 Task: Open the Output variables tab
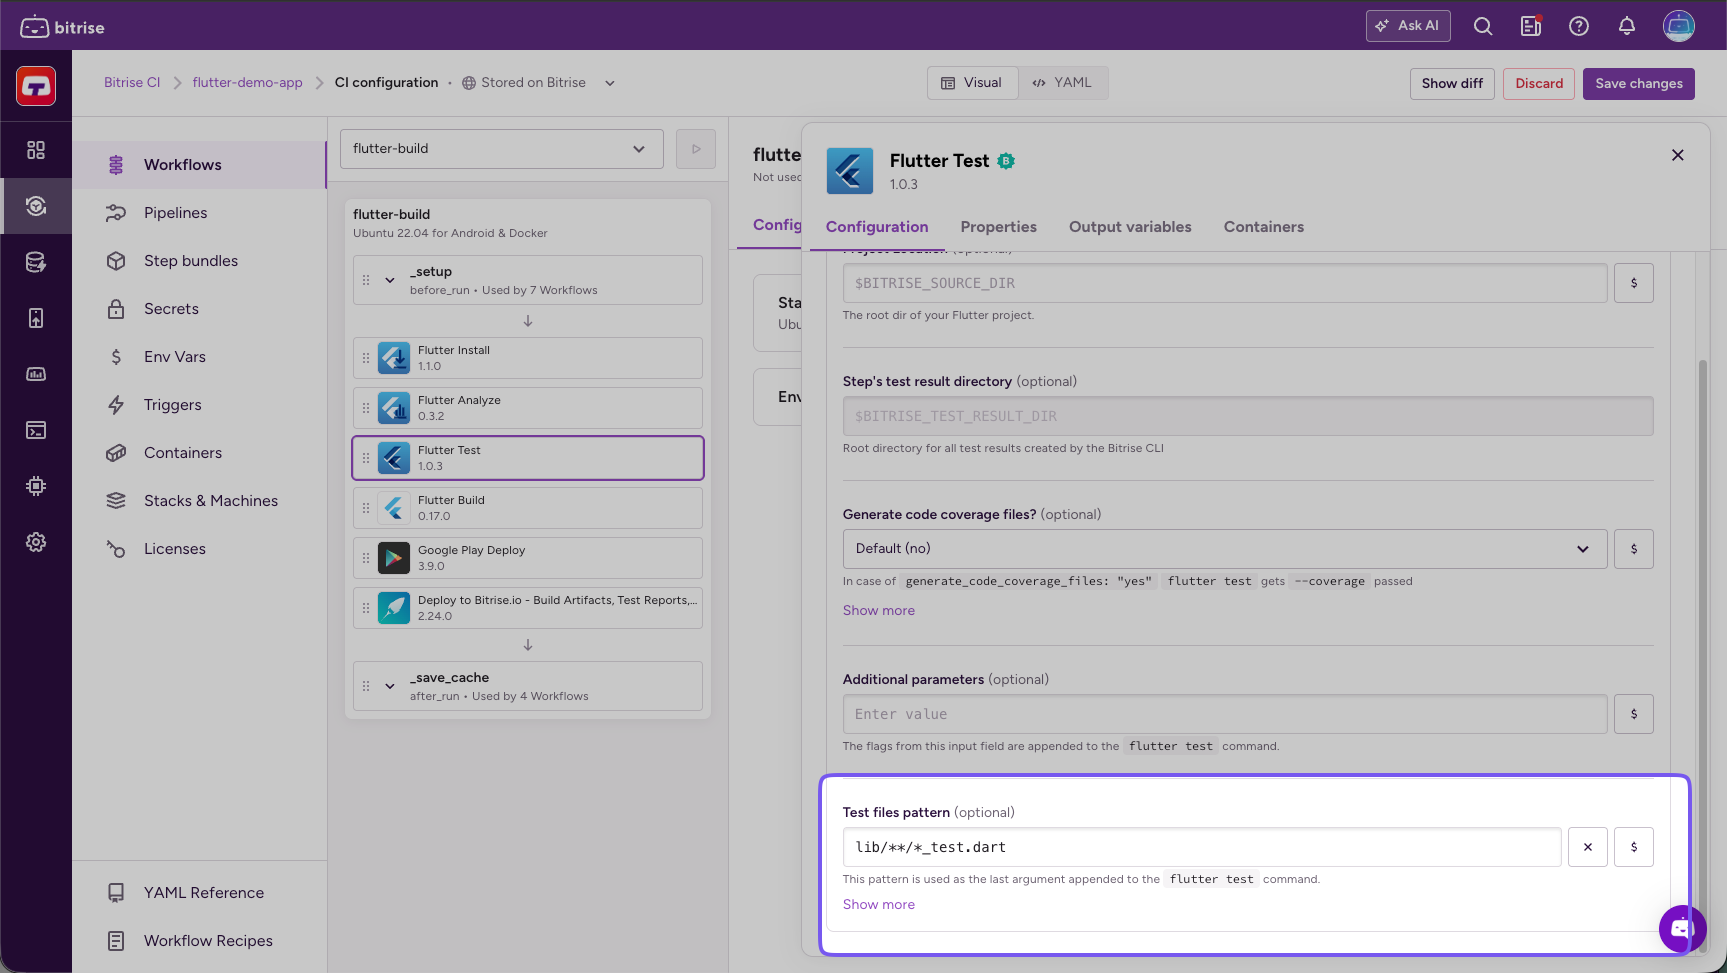click(x=1130, y=227)
